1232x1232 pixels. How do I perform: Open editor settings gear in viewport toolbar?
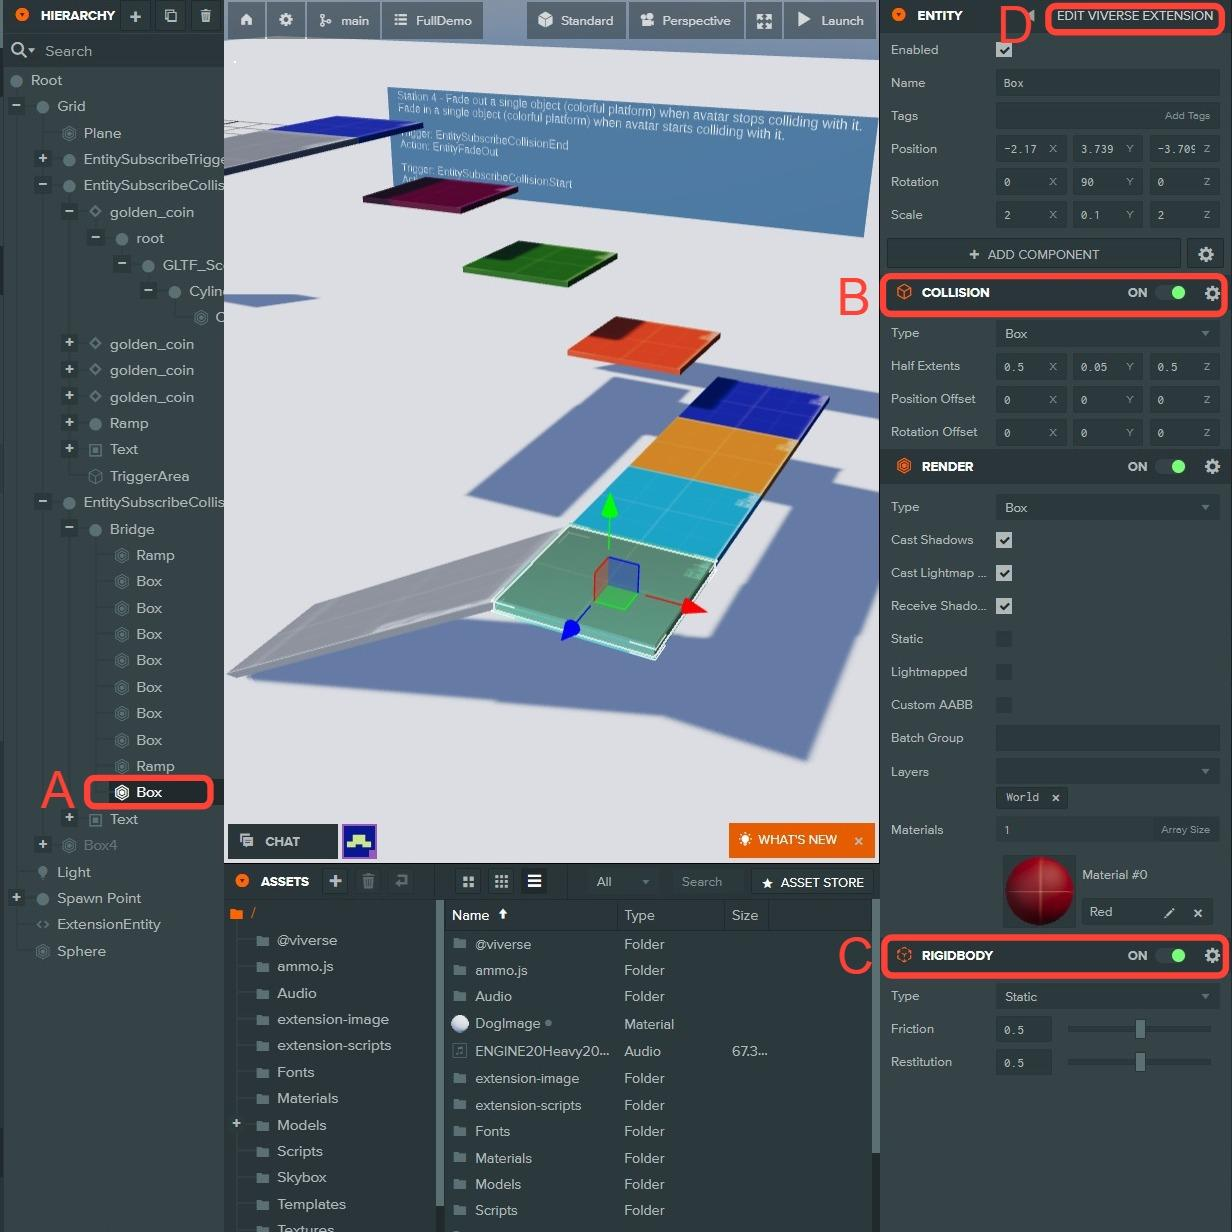[285, 20]
